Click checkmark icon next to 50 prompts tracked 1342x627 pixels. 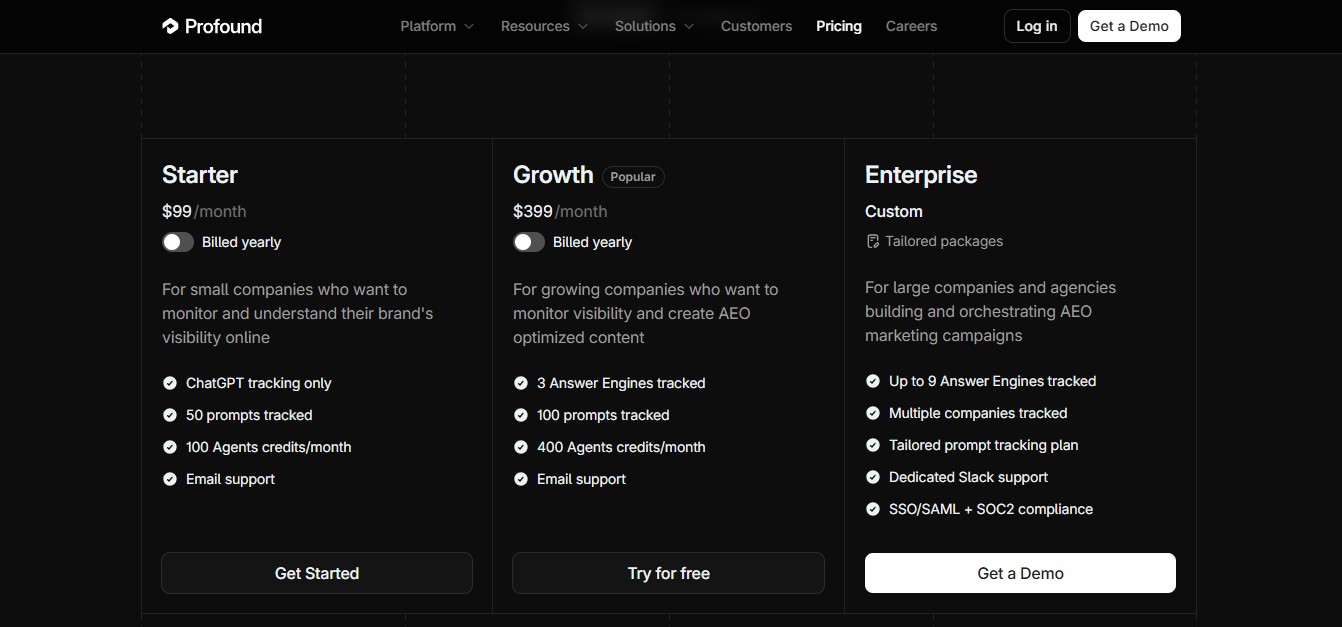pos(170,415)
